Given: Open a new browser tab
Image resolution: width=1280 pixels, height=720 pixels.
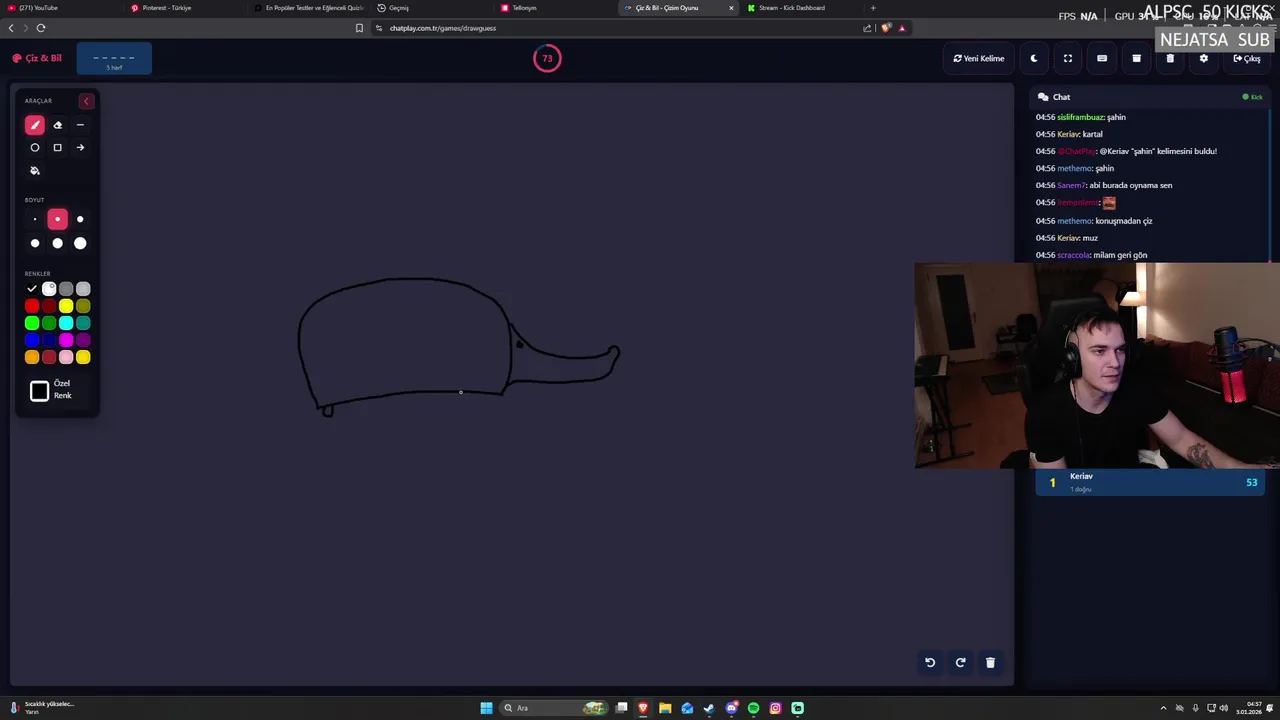Looking at the screenshot, I should 873,8.
